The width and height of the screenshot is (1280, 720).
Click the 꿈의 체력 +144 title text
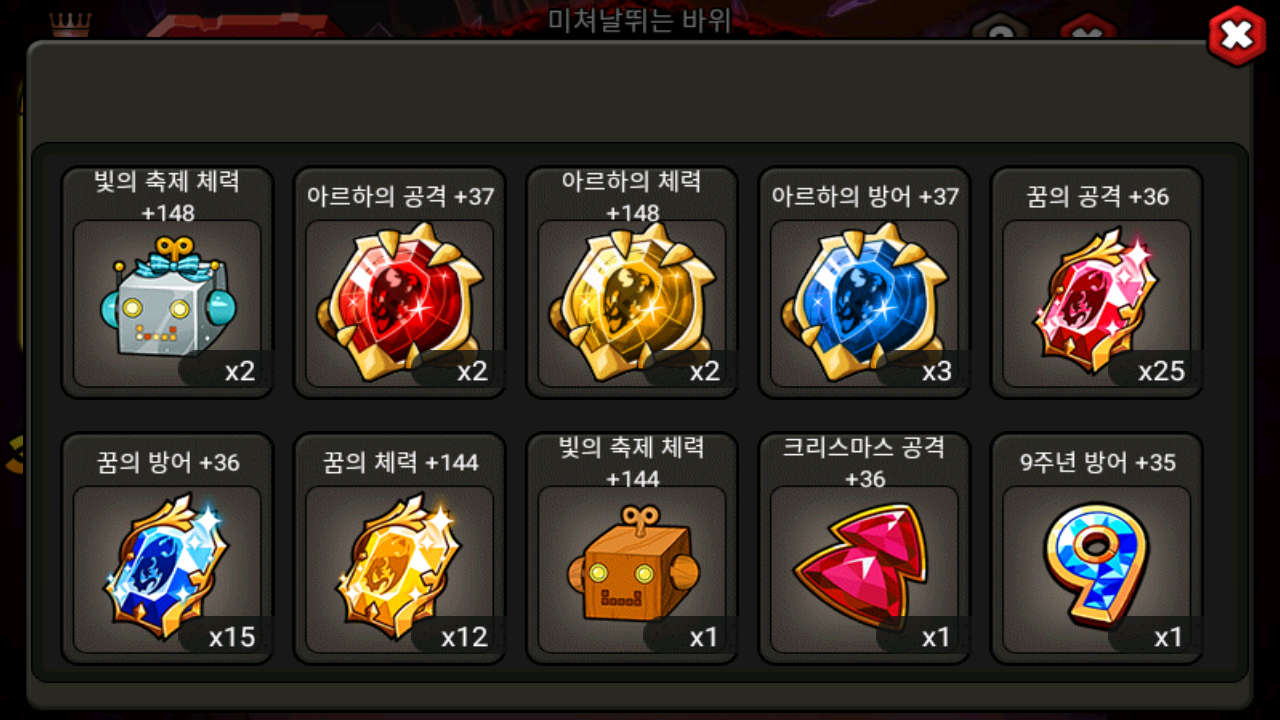[x=400, y=462]
